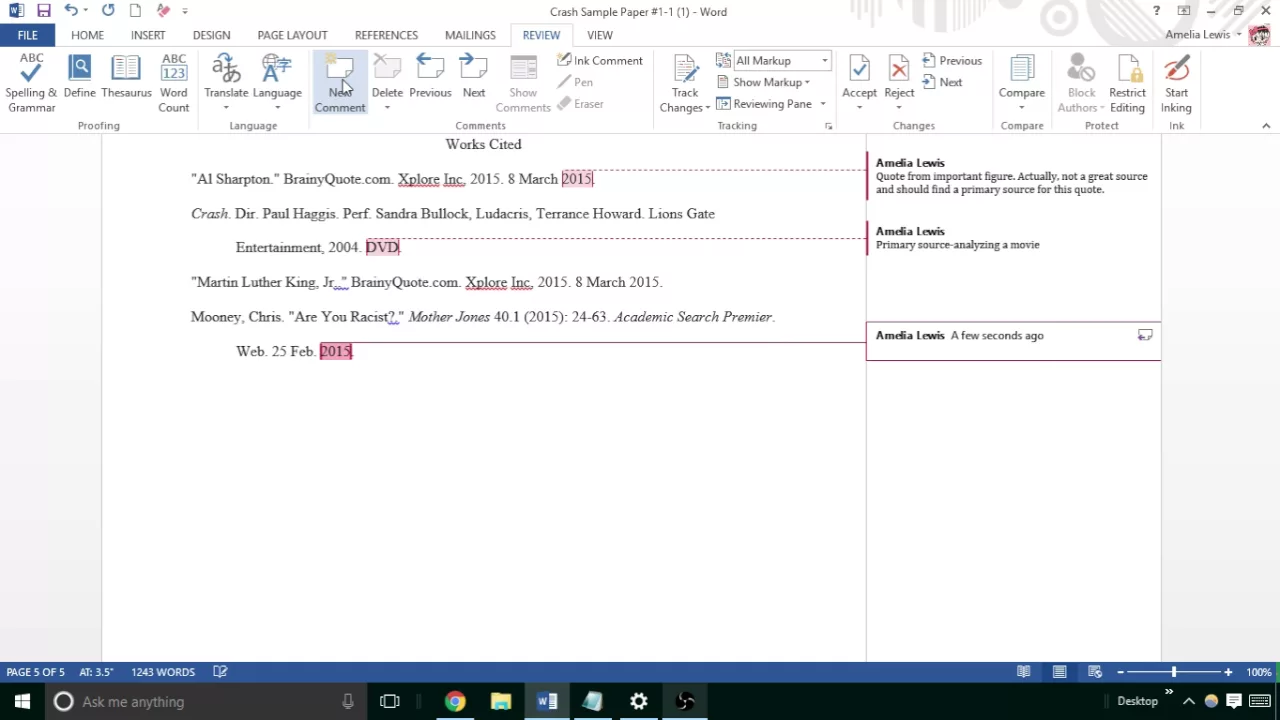
Task: Redo the last action
Action: pos(108,11)
